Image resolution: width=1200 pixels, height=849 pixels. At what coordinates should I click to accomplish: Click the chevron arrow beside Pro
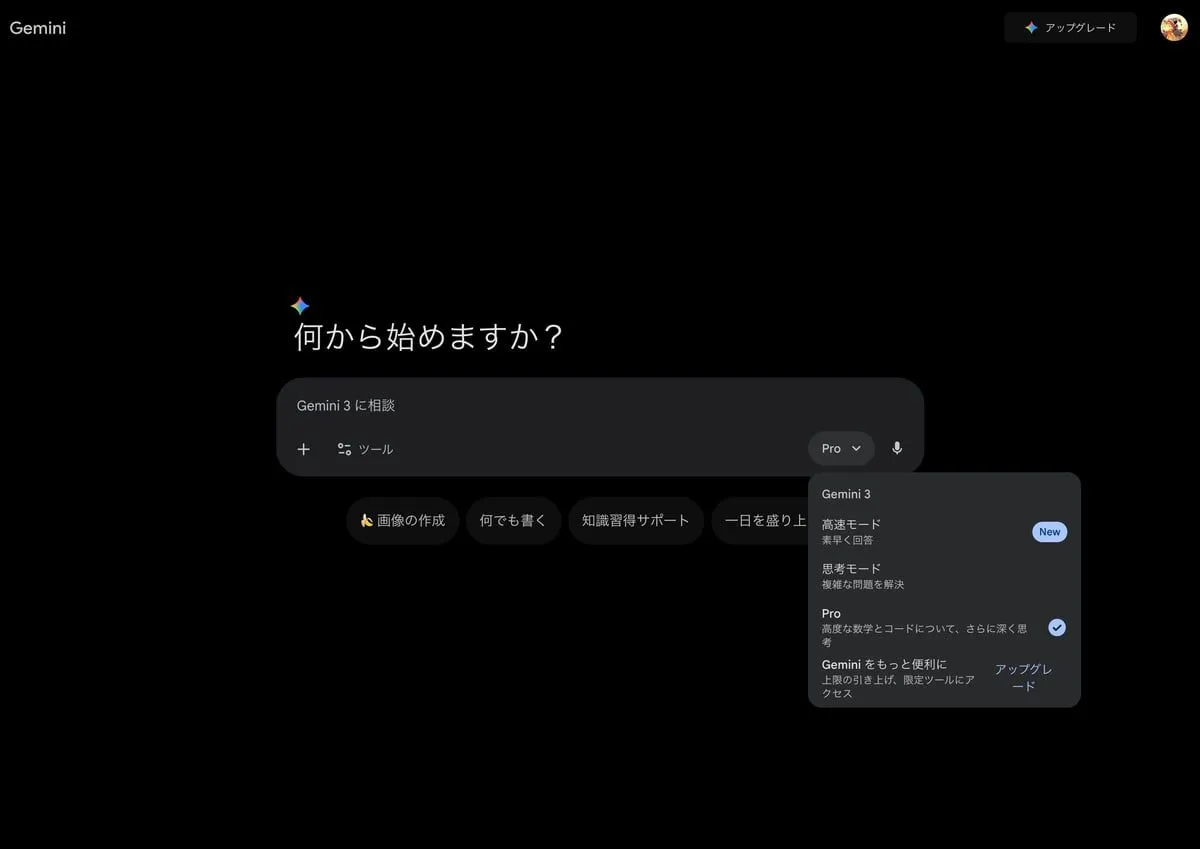coord(856,449)
